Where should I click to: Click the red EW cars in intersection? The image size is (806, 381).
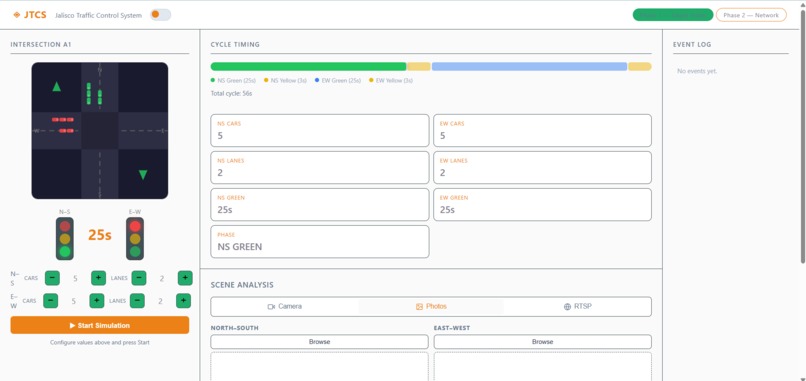coord(63,125)
